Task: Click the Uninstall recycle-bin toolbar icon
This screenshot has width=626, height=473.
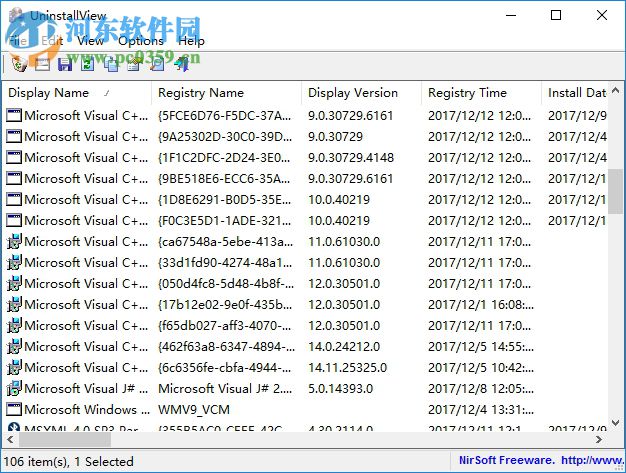Action: 19,64
